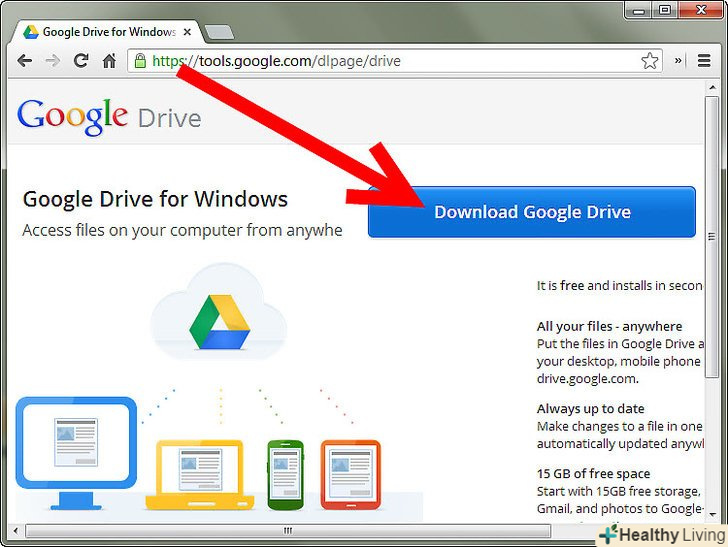The height and width of the screenshot is (547, 728).
Task: Click 'All your files - anywhere' heading
Action: (x=609, y=326)
